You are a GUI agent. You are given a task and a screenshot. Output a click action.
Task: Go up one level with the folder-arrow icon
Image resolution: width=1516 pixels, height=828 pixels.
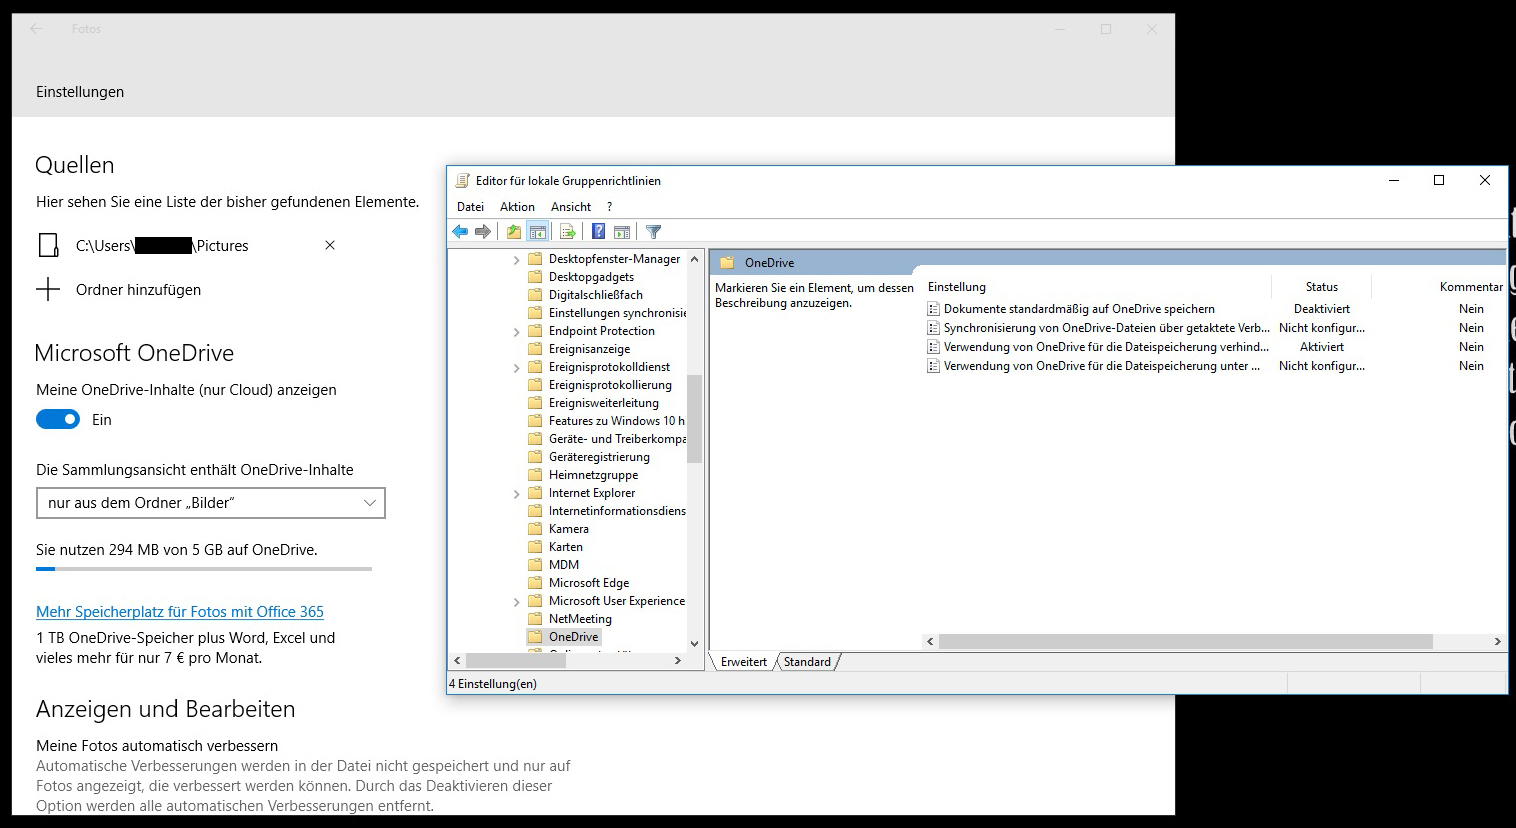(x=514, y=232)
